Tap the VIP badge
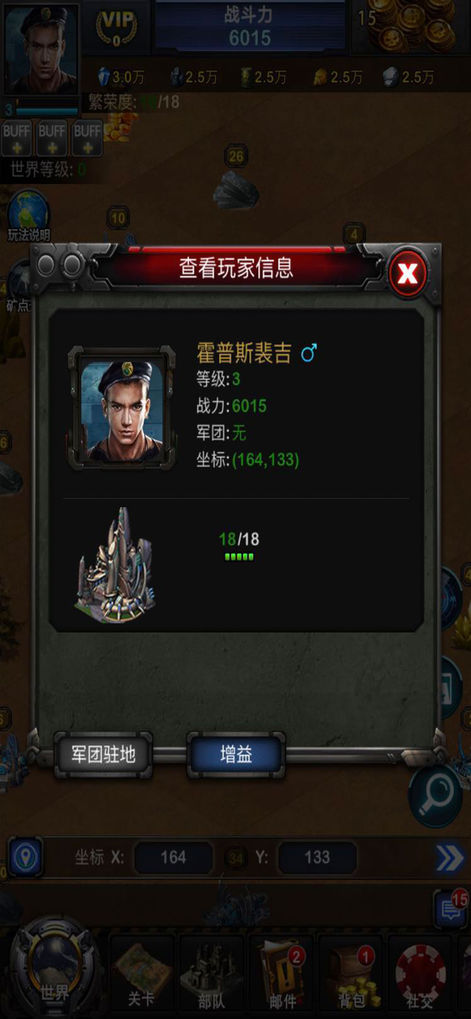 tap(116, 27)
